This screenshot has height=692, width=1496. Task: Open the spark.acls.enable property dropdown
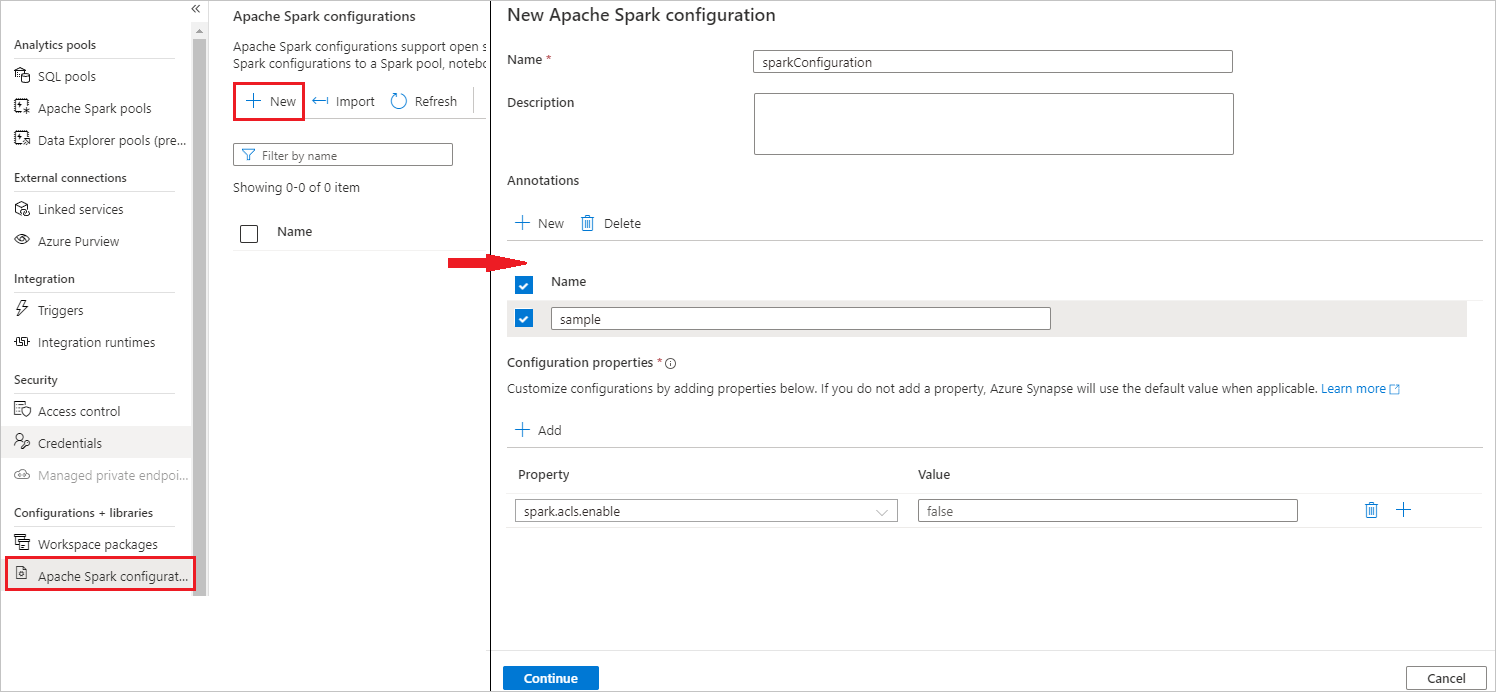point(884,510)
